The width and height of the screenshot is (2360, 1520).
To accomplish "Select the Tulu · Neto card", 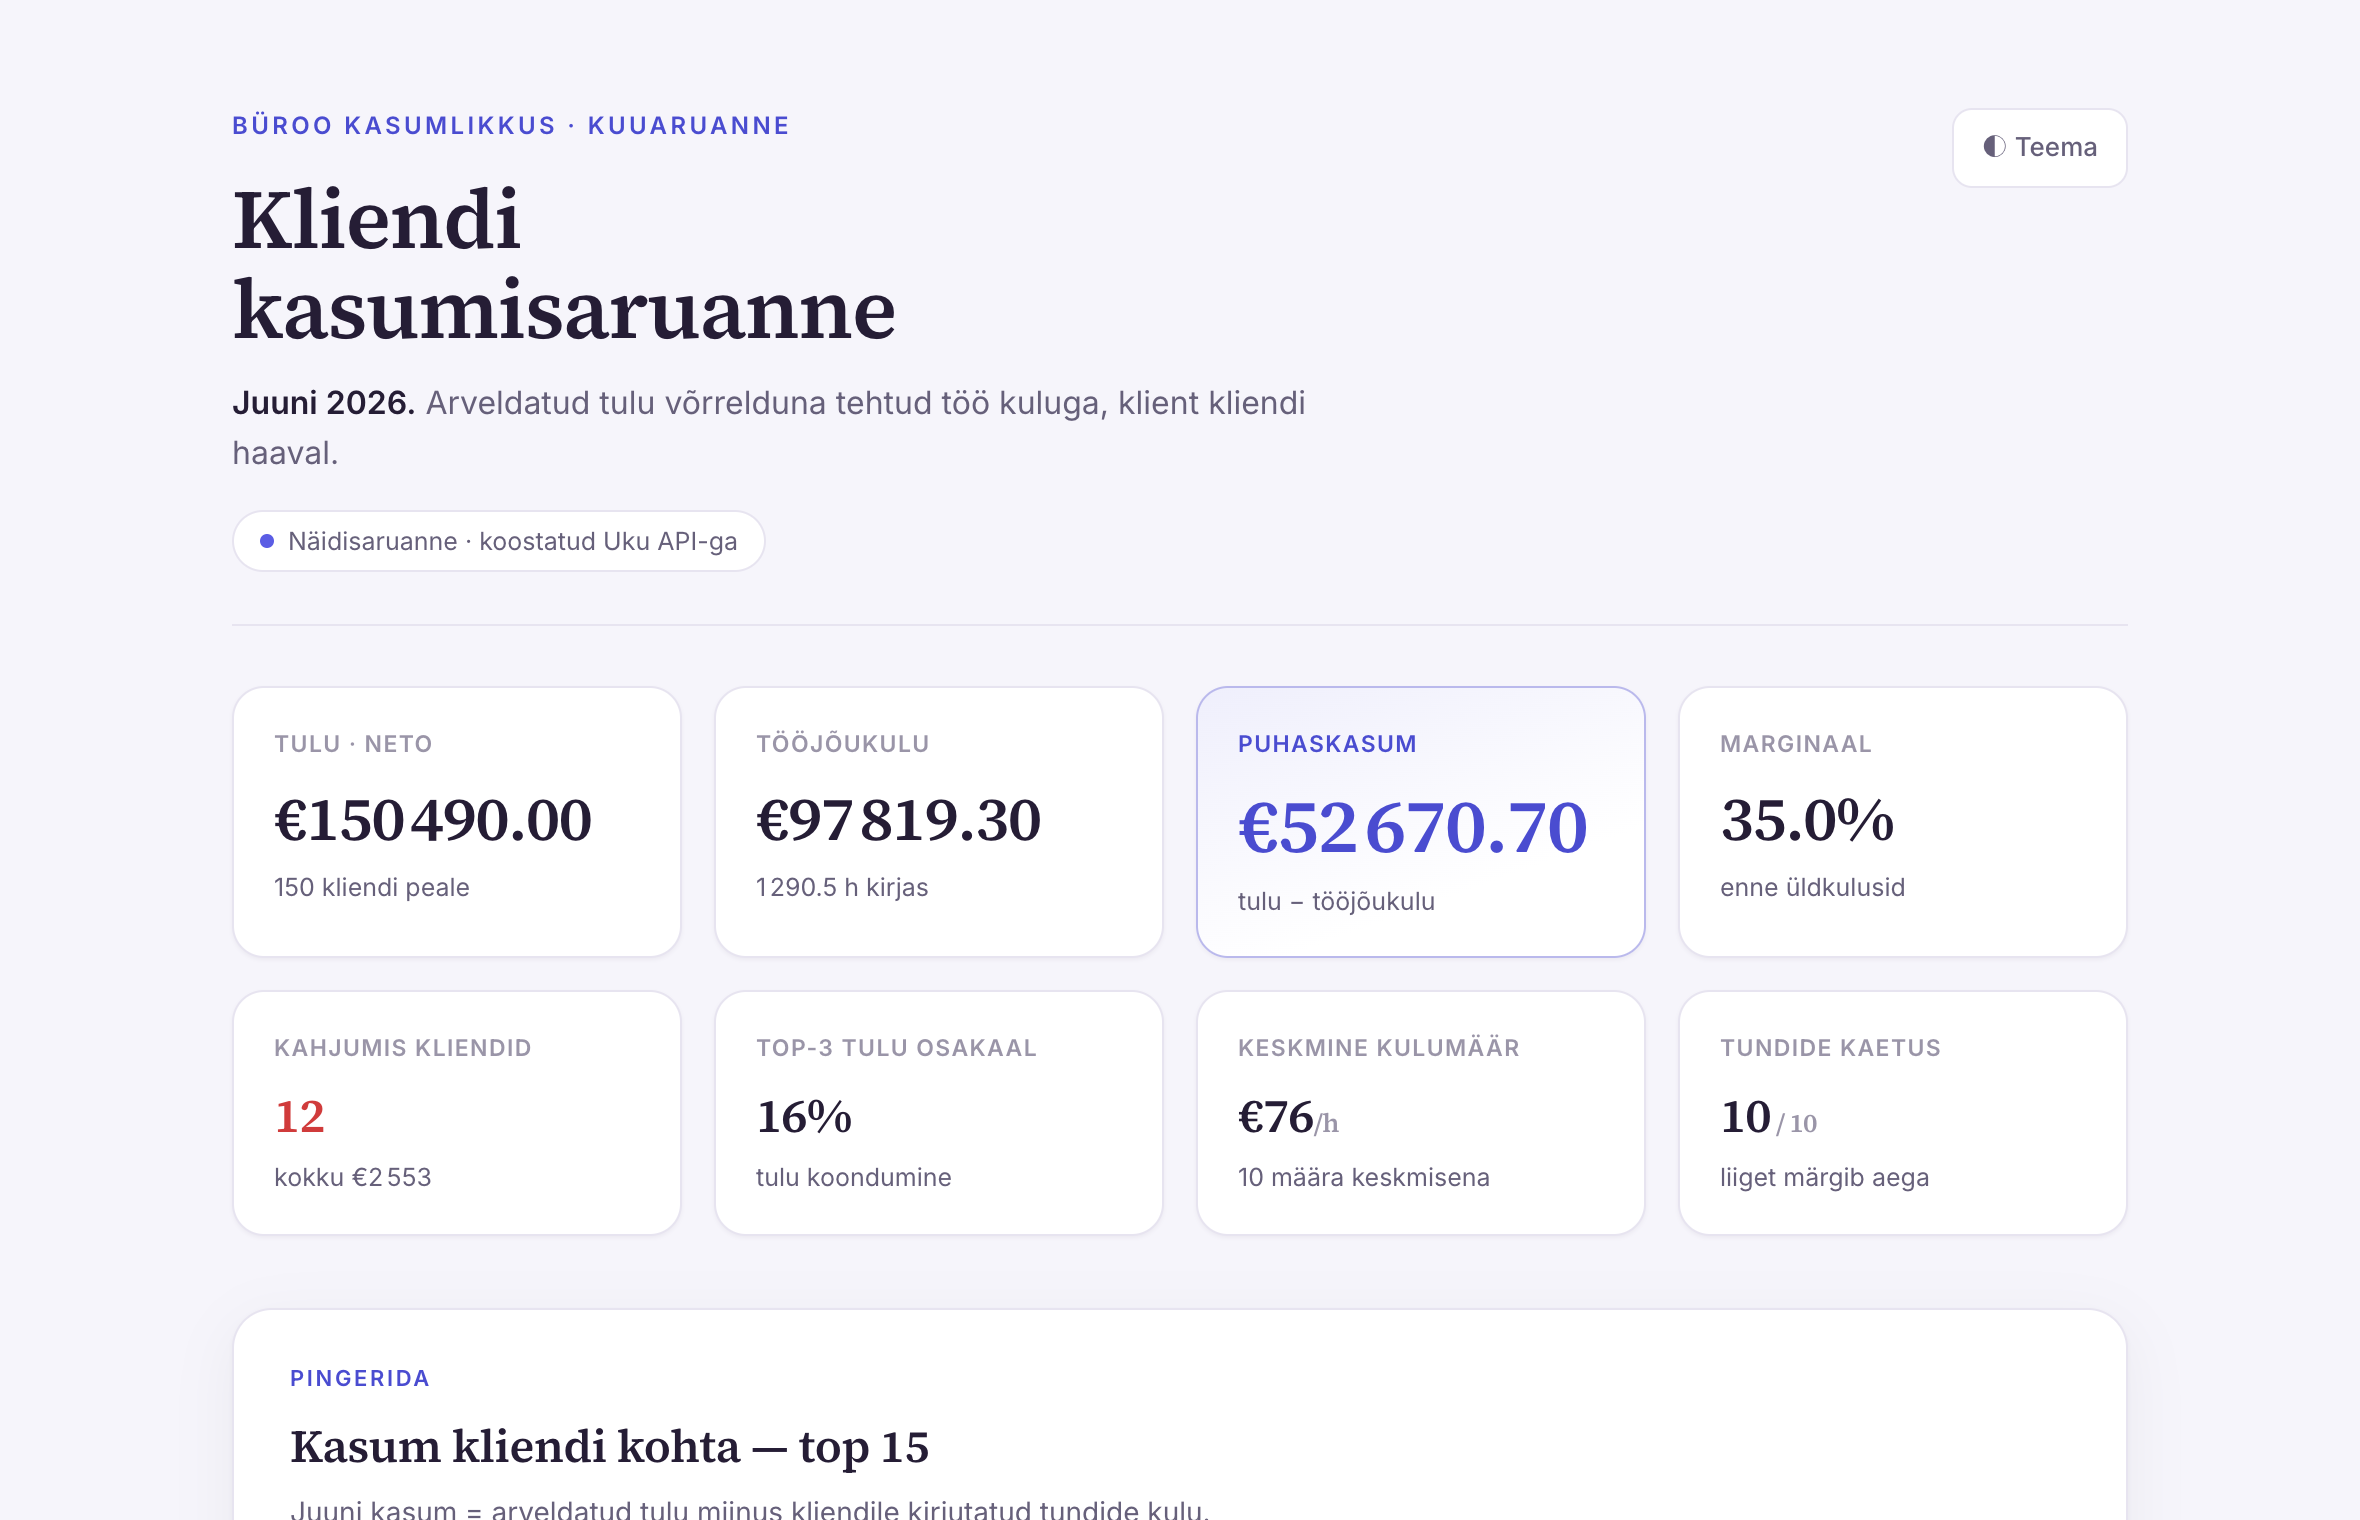I will point(457,822).
